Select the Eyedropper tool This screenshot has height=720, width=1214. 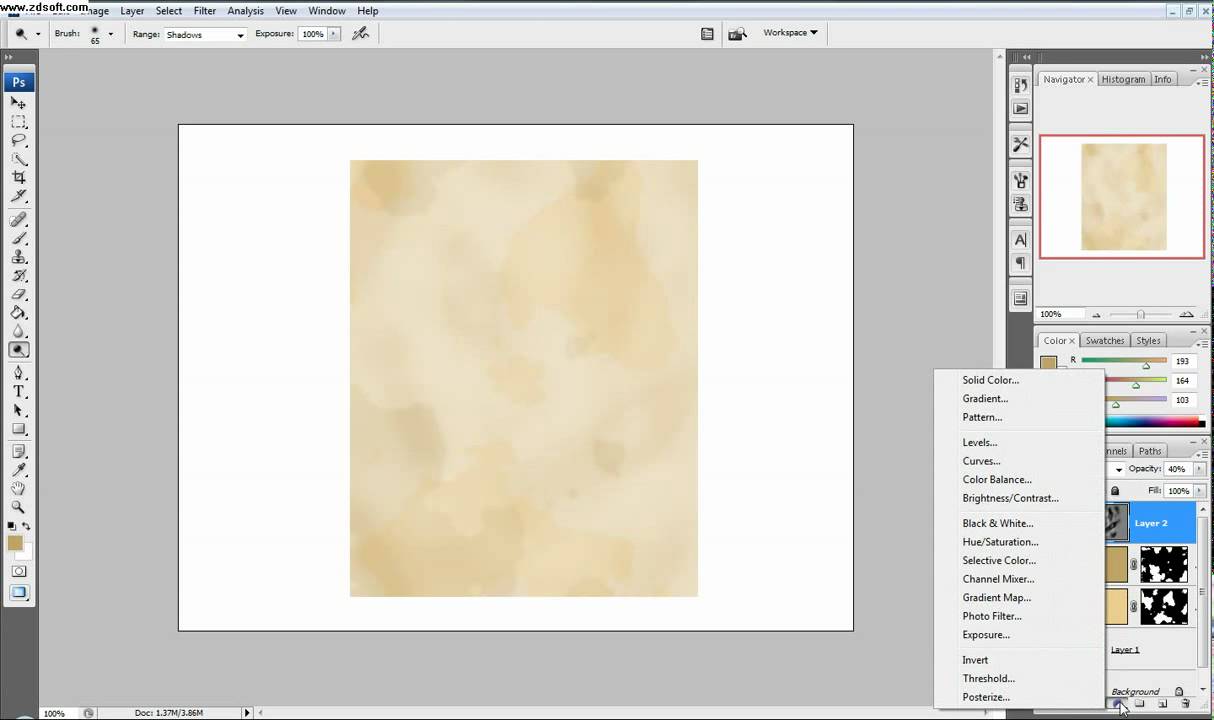tap(18, 470)
